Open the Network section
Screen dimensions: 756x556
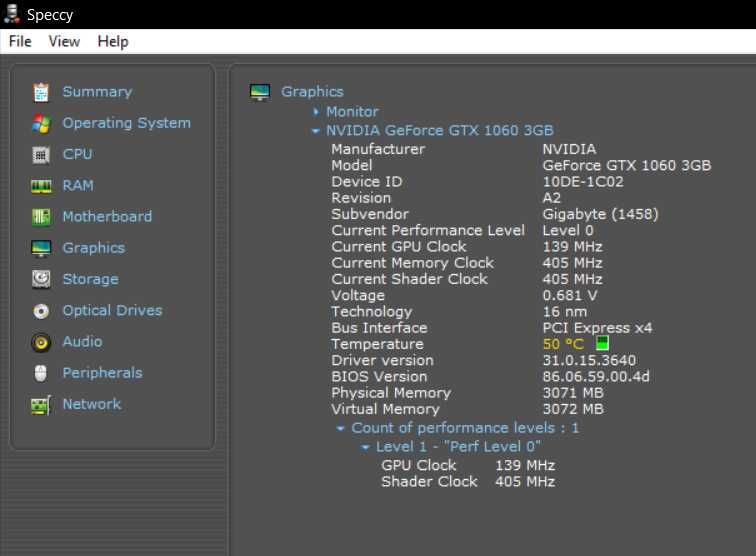point(92,404)
